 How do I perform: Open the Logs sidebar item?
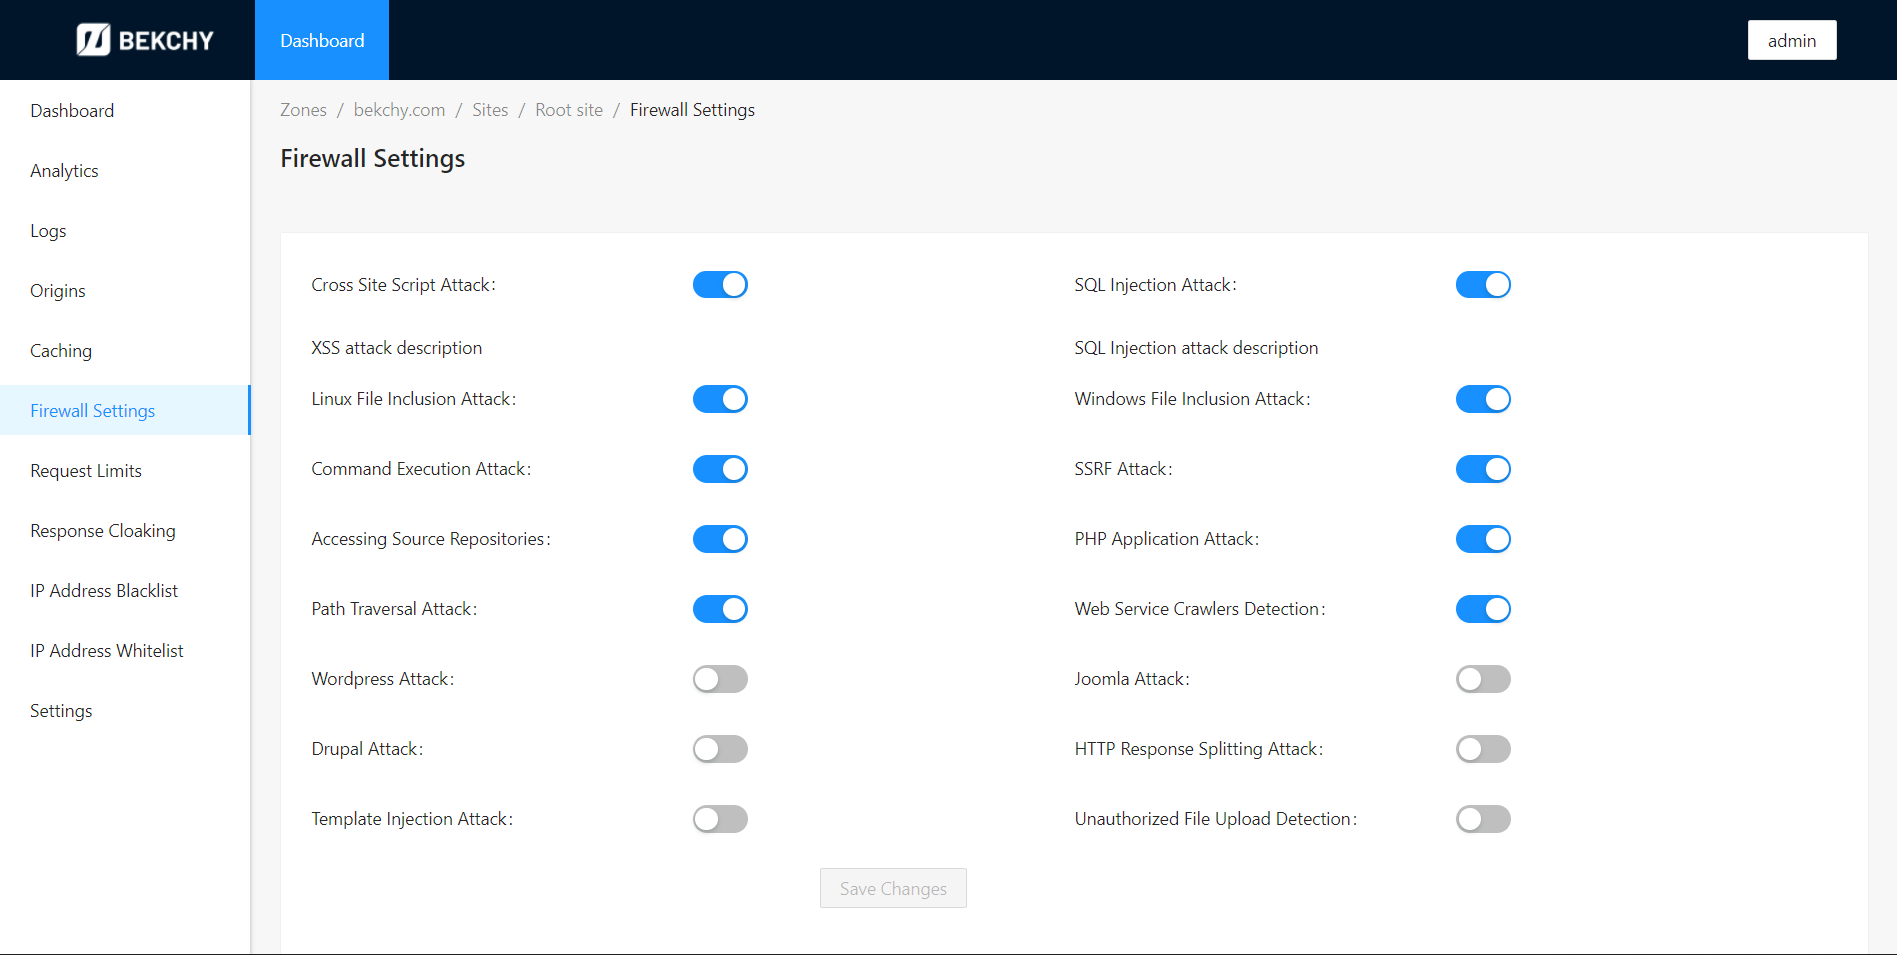pyautogui.click(x=125, y=230)
